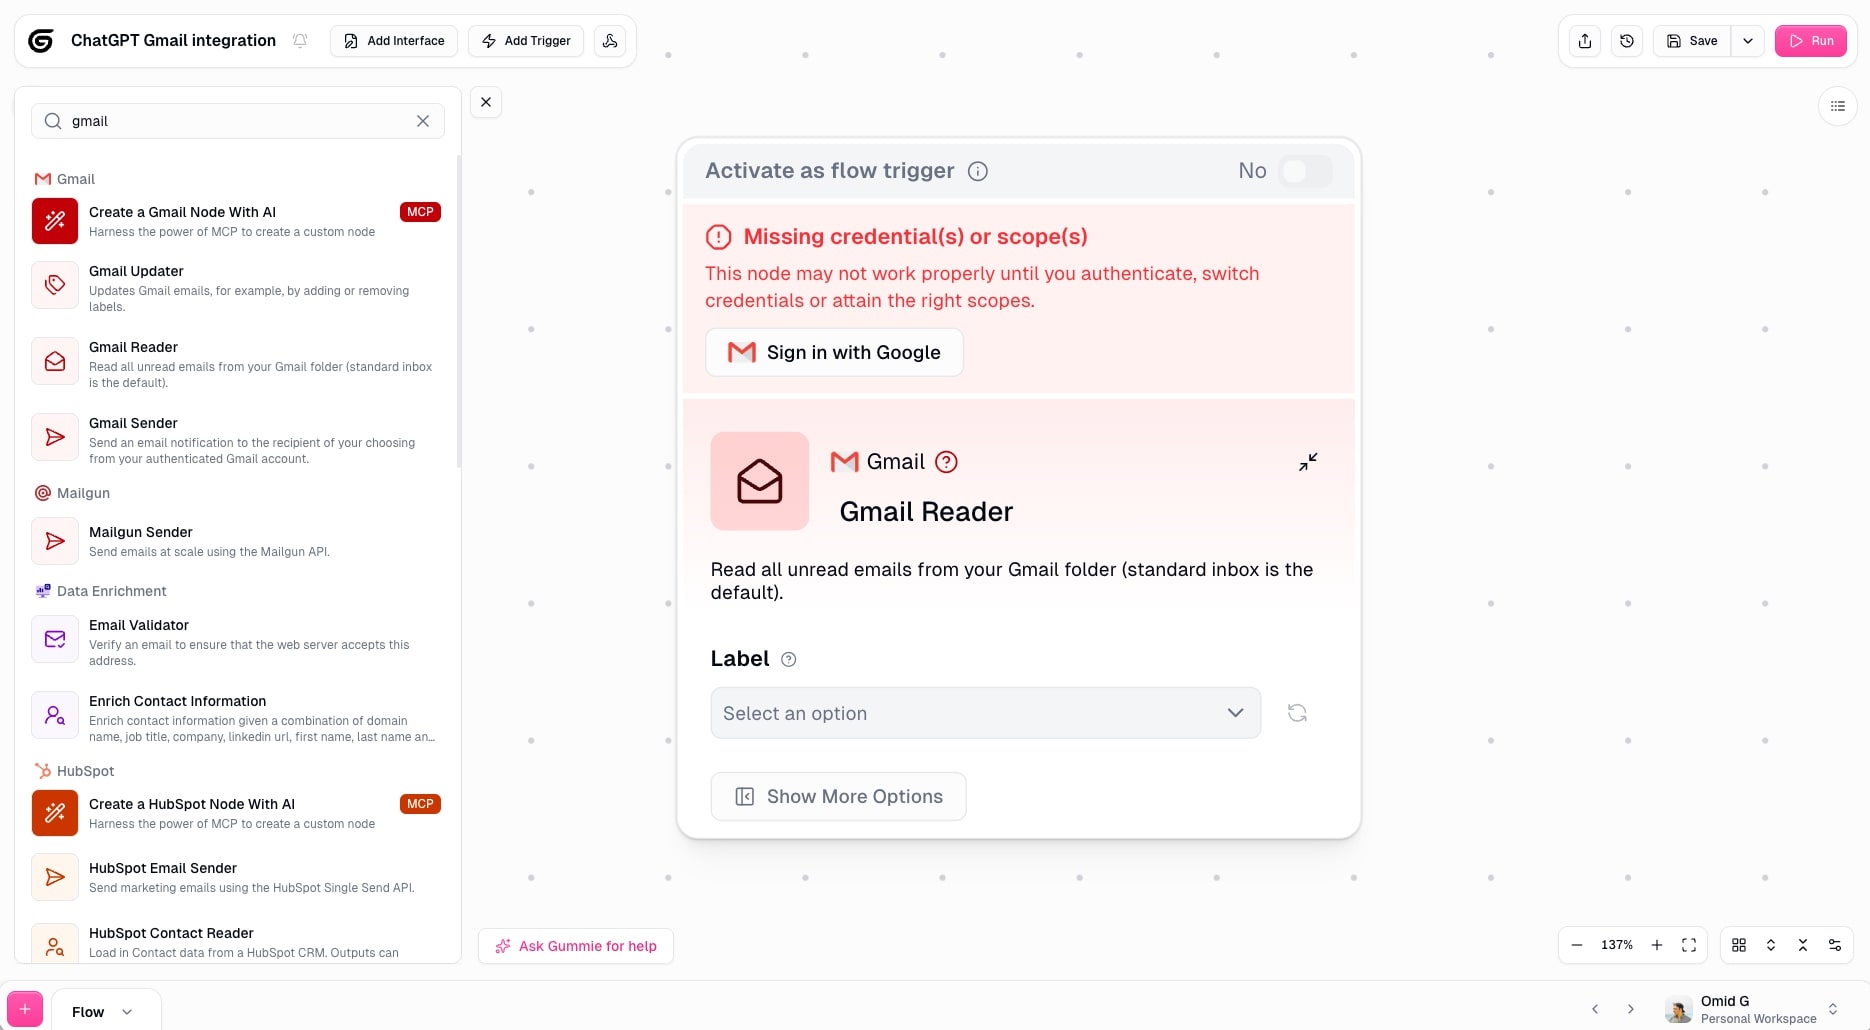Click the Mailgun Sender node icon
Screen dimensions: 1870x1030
55,541
